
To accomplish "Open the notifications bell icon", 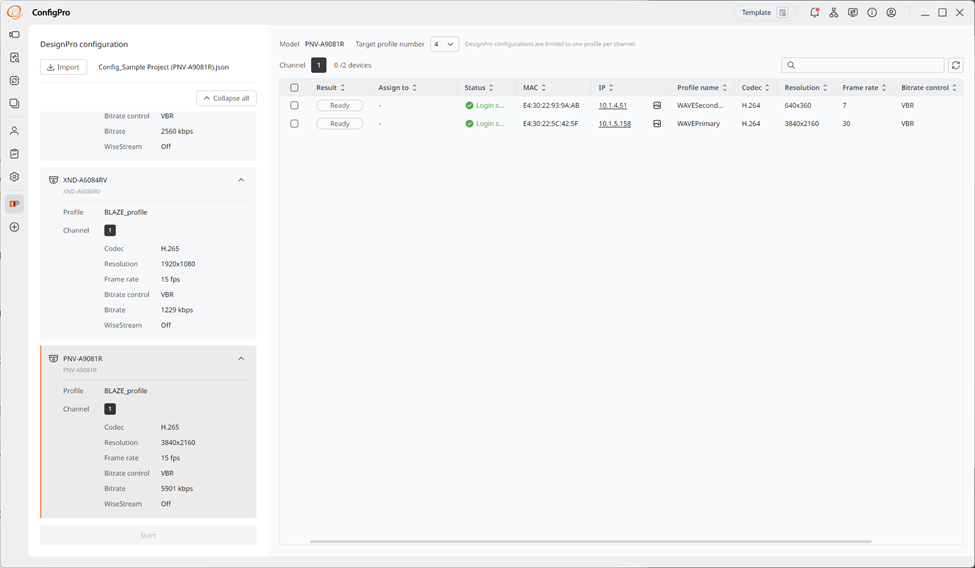I will point(814,12).
